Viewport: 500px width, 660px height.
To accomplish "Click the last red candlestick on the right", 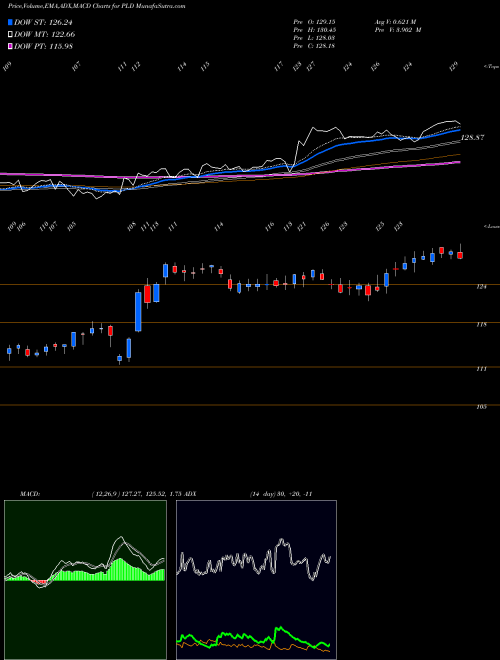I will [460, 255].
